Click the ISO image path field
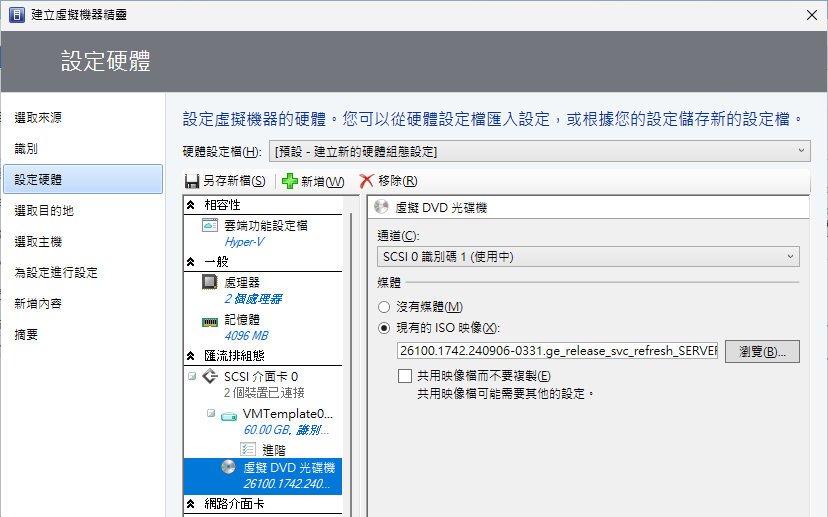This screenshot has width=828, height=517. [558, 351]
